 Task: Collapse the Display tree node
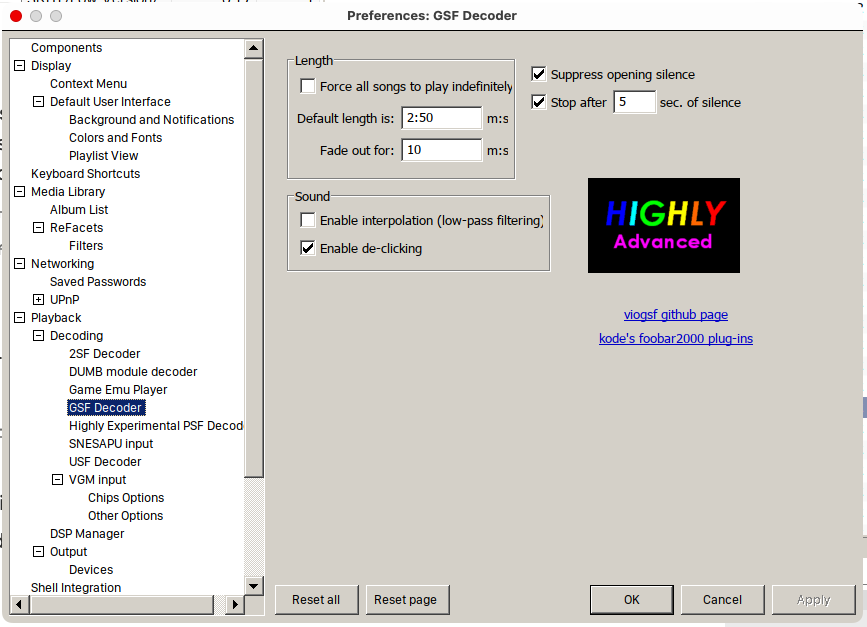19,65
